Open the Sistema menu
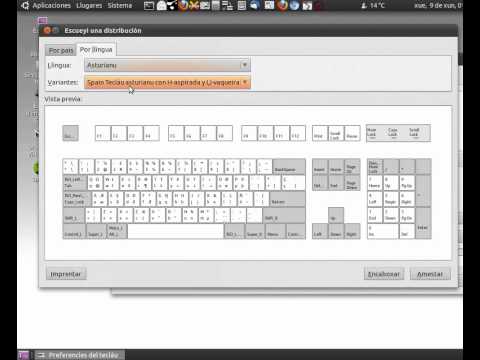 coord(120,6)
